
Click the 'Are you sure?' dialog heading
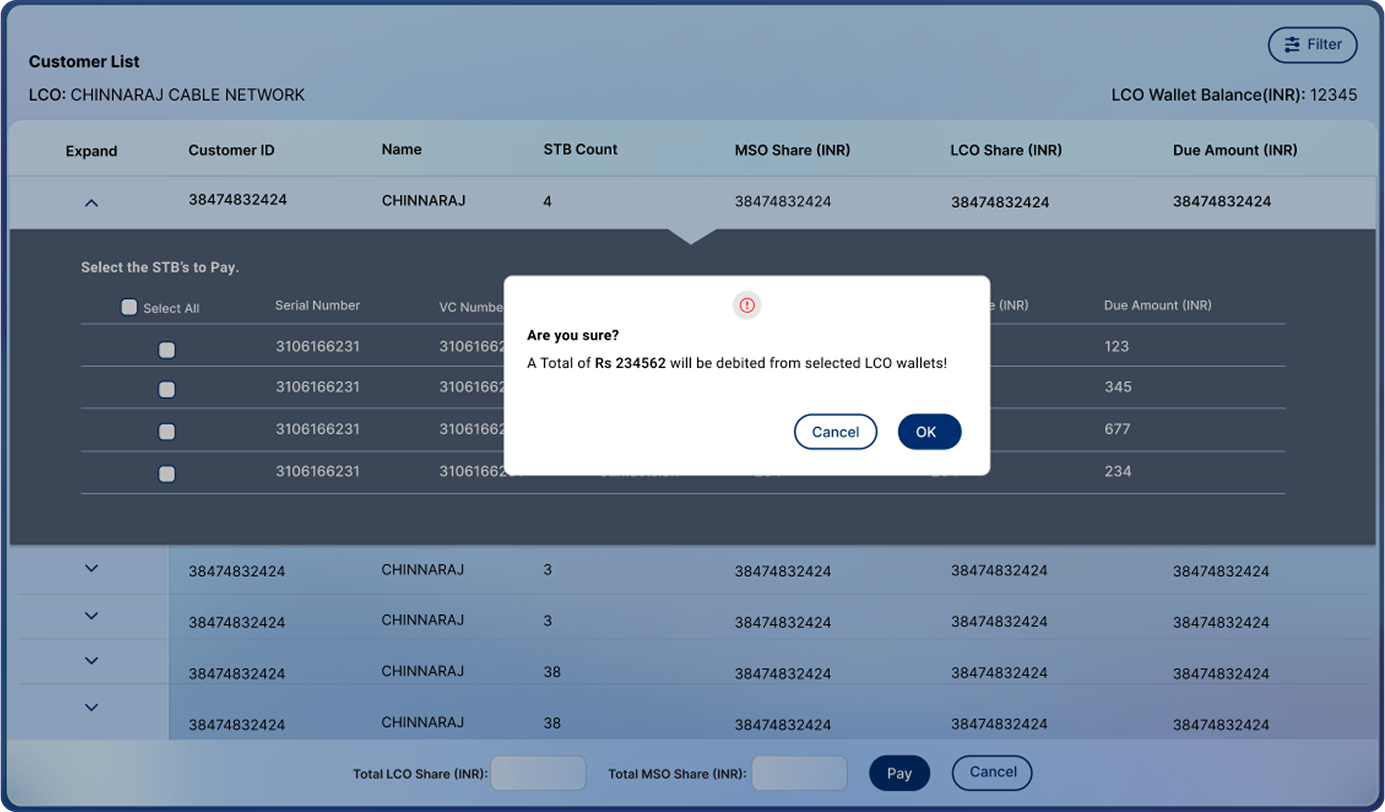tap(573, 335)
